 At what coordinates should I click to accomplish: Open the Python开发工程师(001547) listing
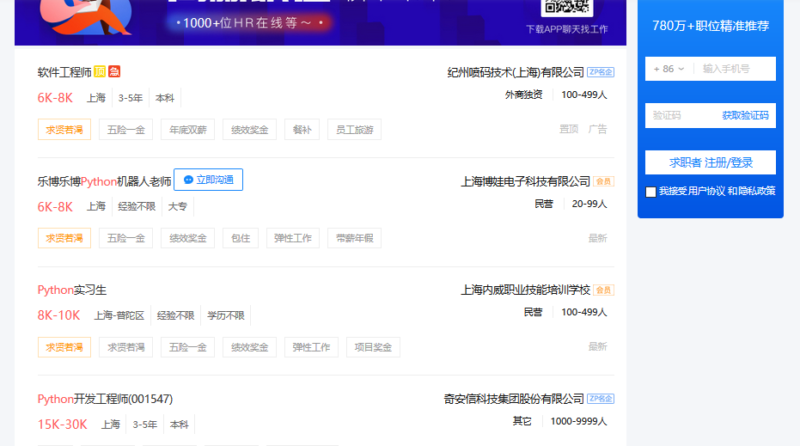pyautogui.click(x=105, y=399)
